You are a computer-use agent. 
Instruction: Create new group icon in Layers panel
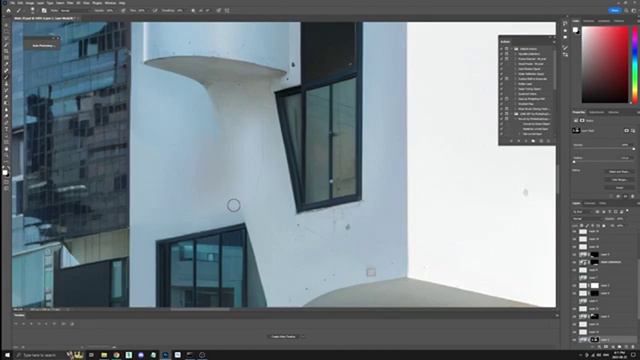619,346
